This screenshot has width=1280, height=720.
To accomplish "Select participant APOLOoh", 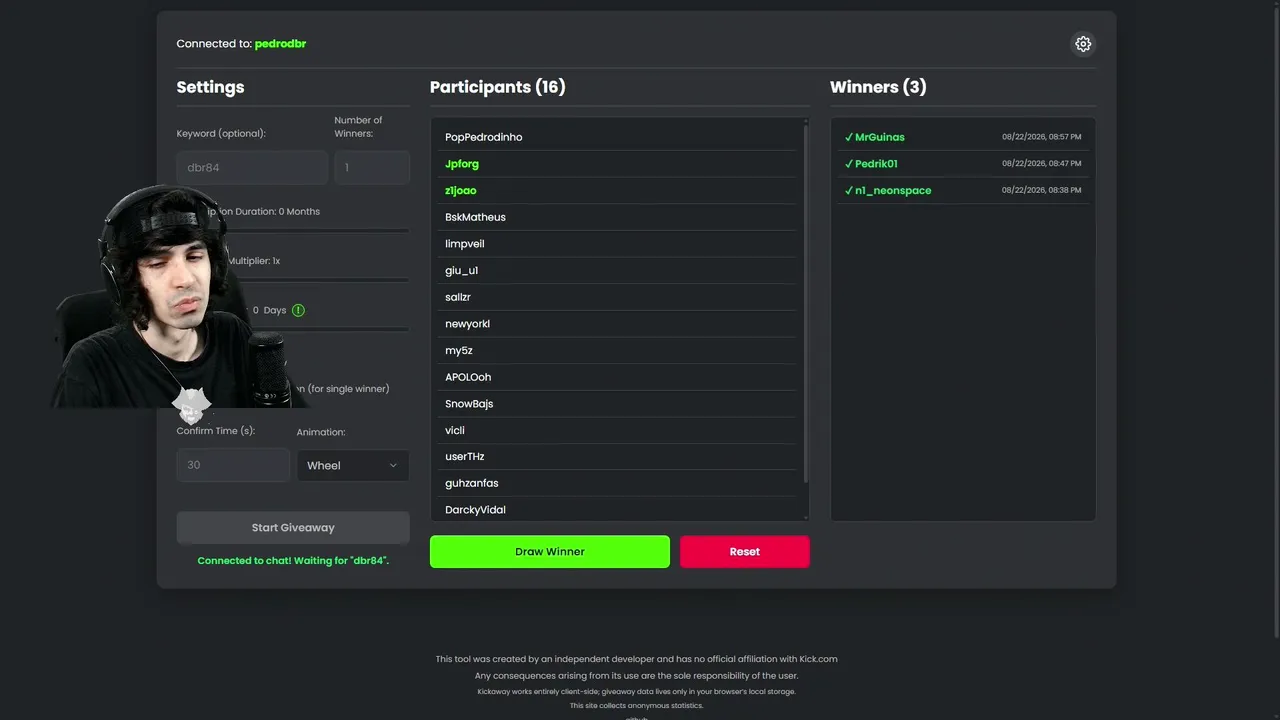I will point(619,377).
